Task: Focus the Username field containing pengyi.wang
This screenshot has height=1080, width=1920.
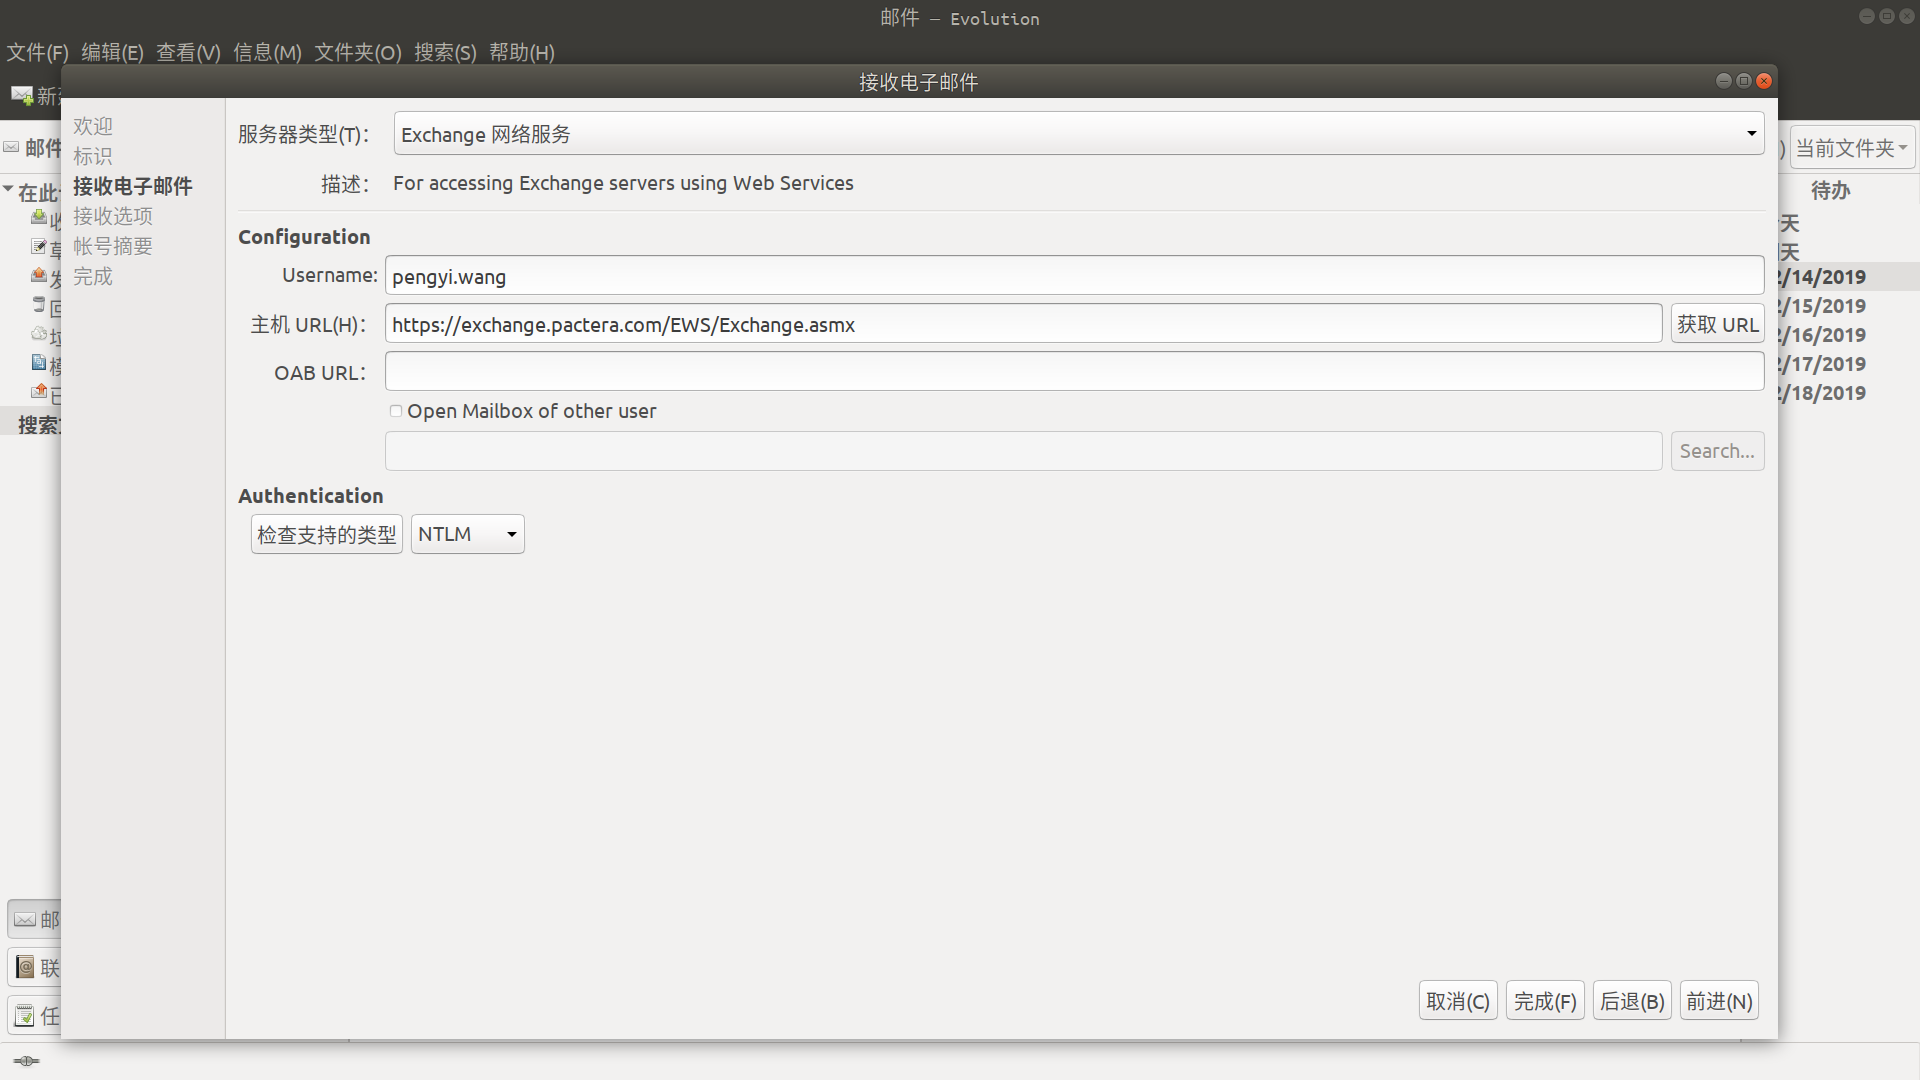Action: click(x=1074, y=276)
